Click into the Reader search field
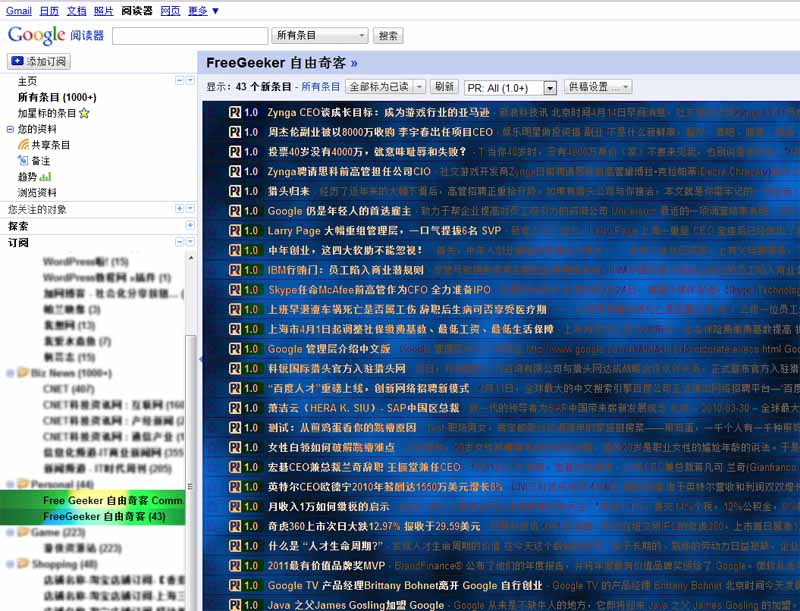The width and height of the screenshot is (800, 611). tap(190, 36)
